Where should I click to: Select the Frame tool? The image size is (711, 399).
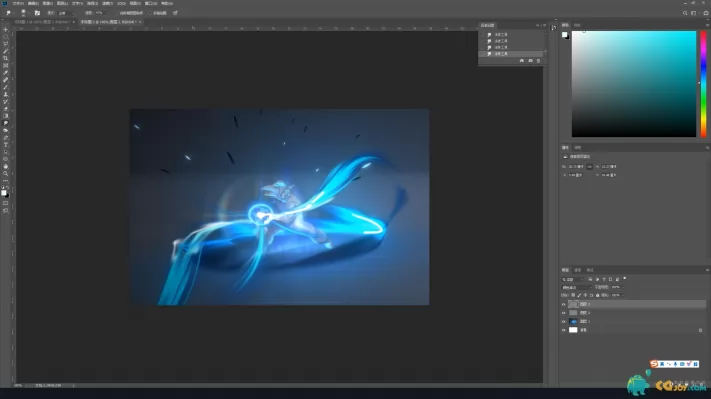[x=5, y=66]
